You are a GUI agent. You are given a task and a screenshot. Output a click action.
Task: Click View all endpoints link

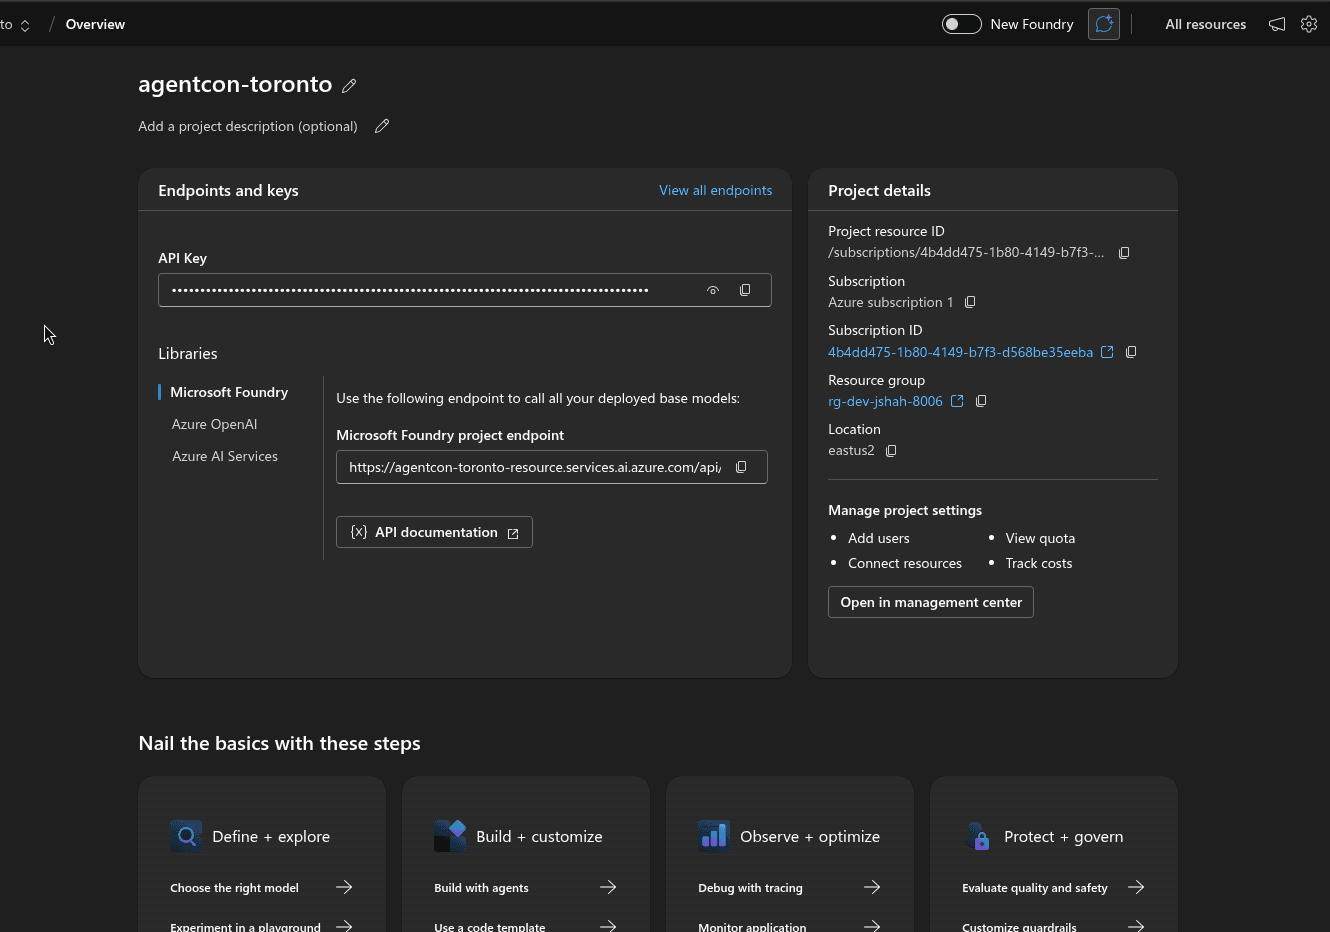coord(715,190)
